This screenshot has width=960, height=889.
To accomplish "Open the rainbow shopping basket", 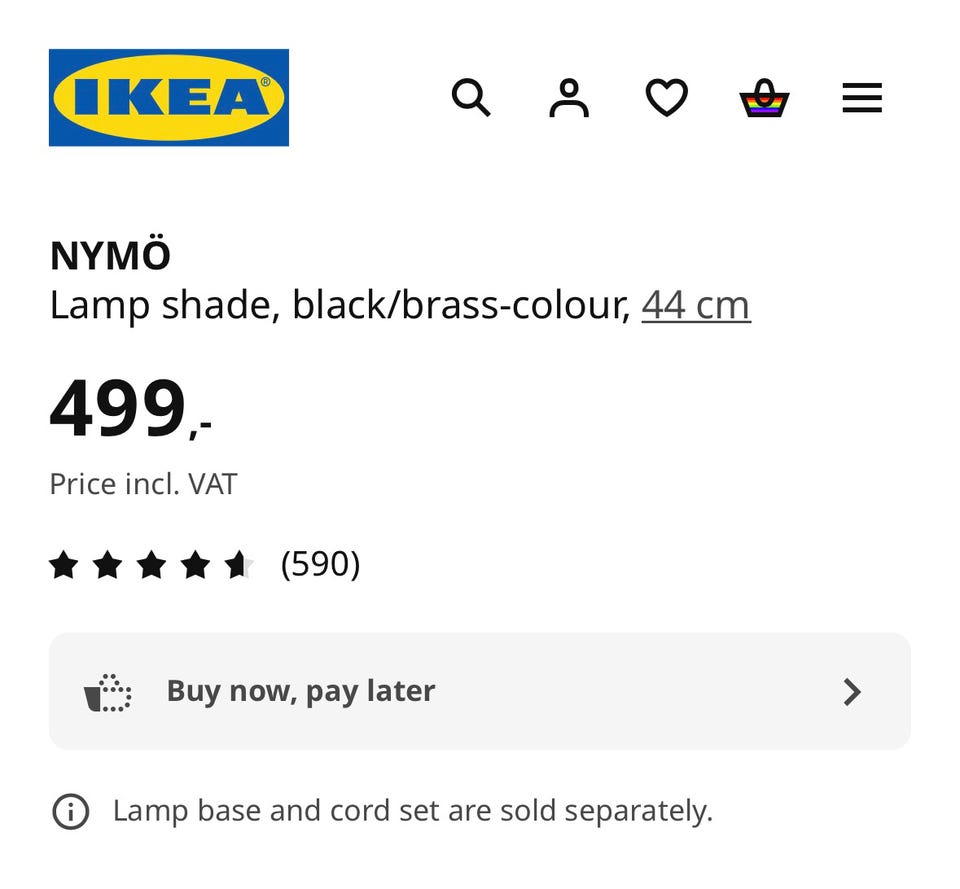I will pyautogui.click(x=764, y=98).
